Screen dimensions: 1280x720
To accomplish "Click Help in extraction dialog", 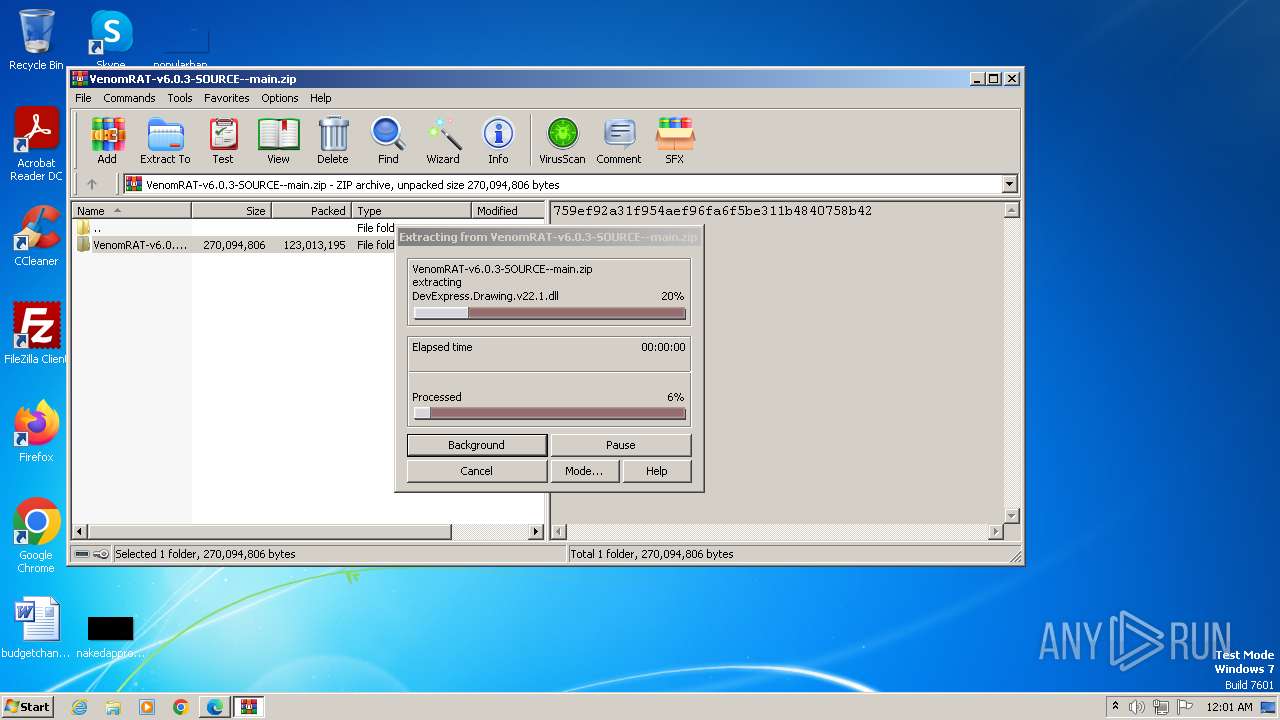I will point(657,471).
